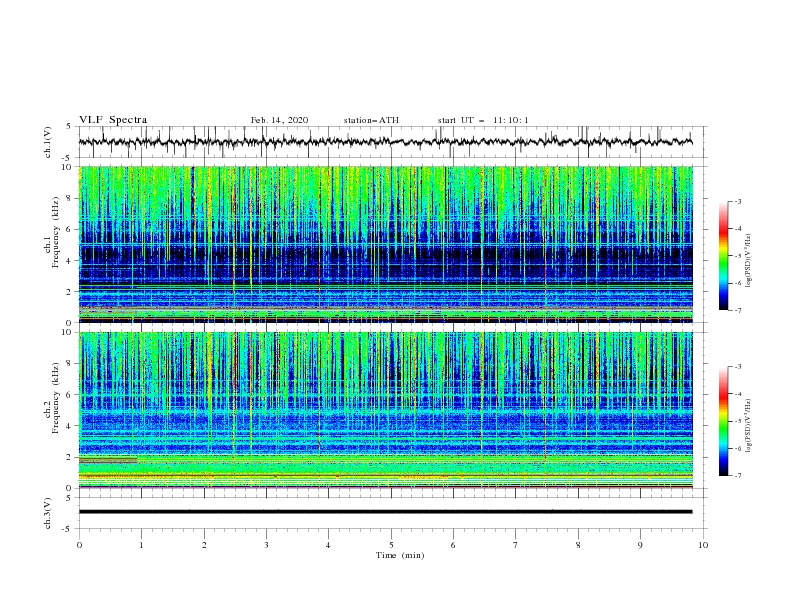
Task: Click the "8" tick on the time axis
Action: (578, 545)
